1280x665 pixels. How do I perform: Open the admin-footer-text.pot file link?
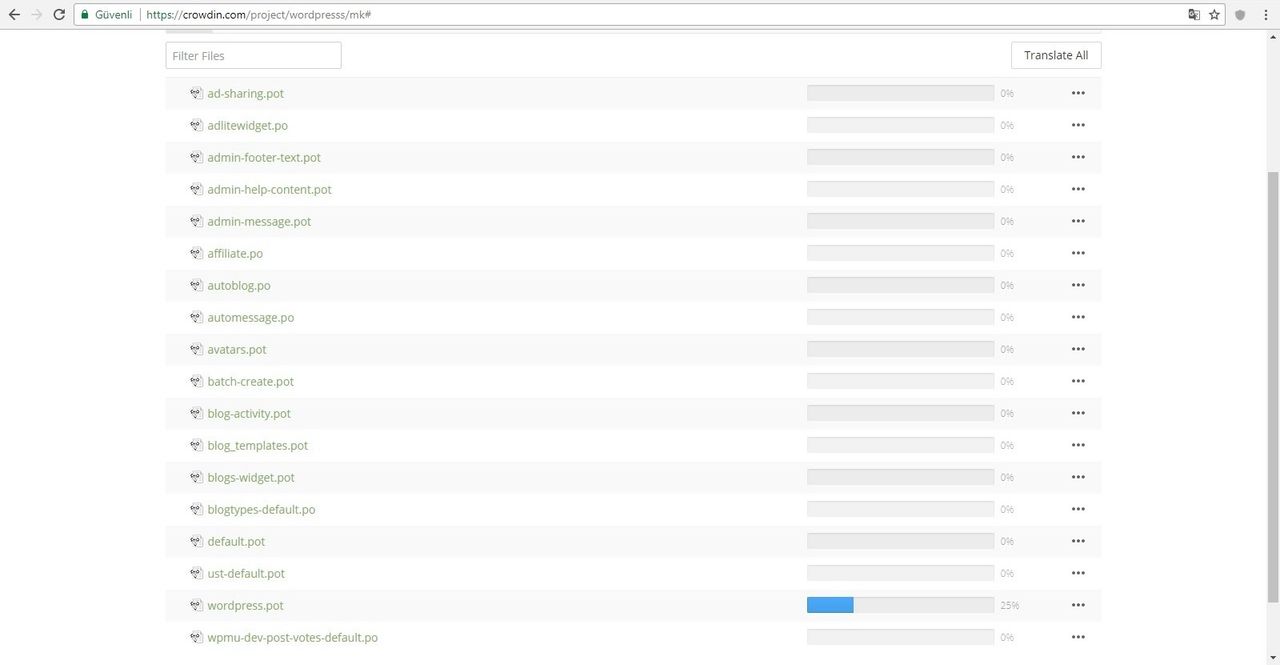pos(264,157)
